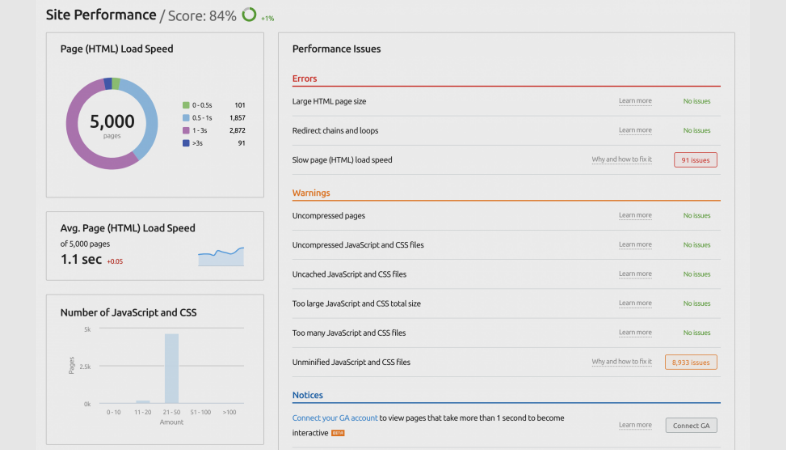Click the 'Site Performance' page title
Viewport: 786px width, 450px height.
click(101, 15)
